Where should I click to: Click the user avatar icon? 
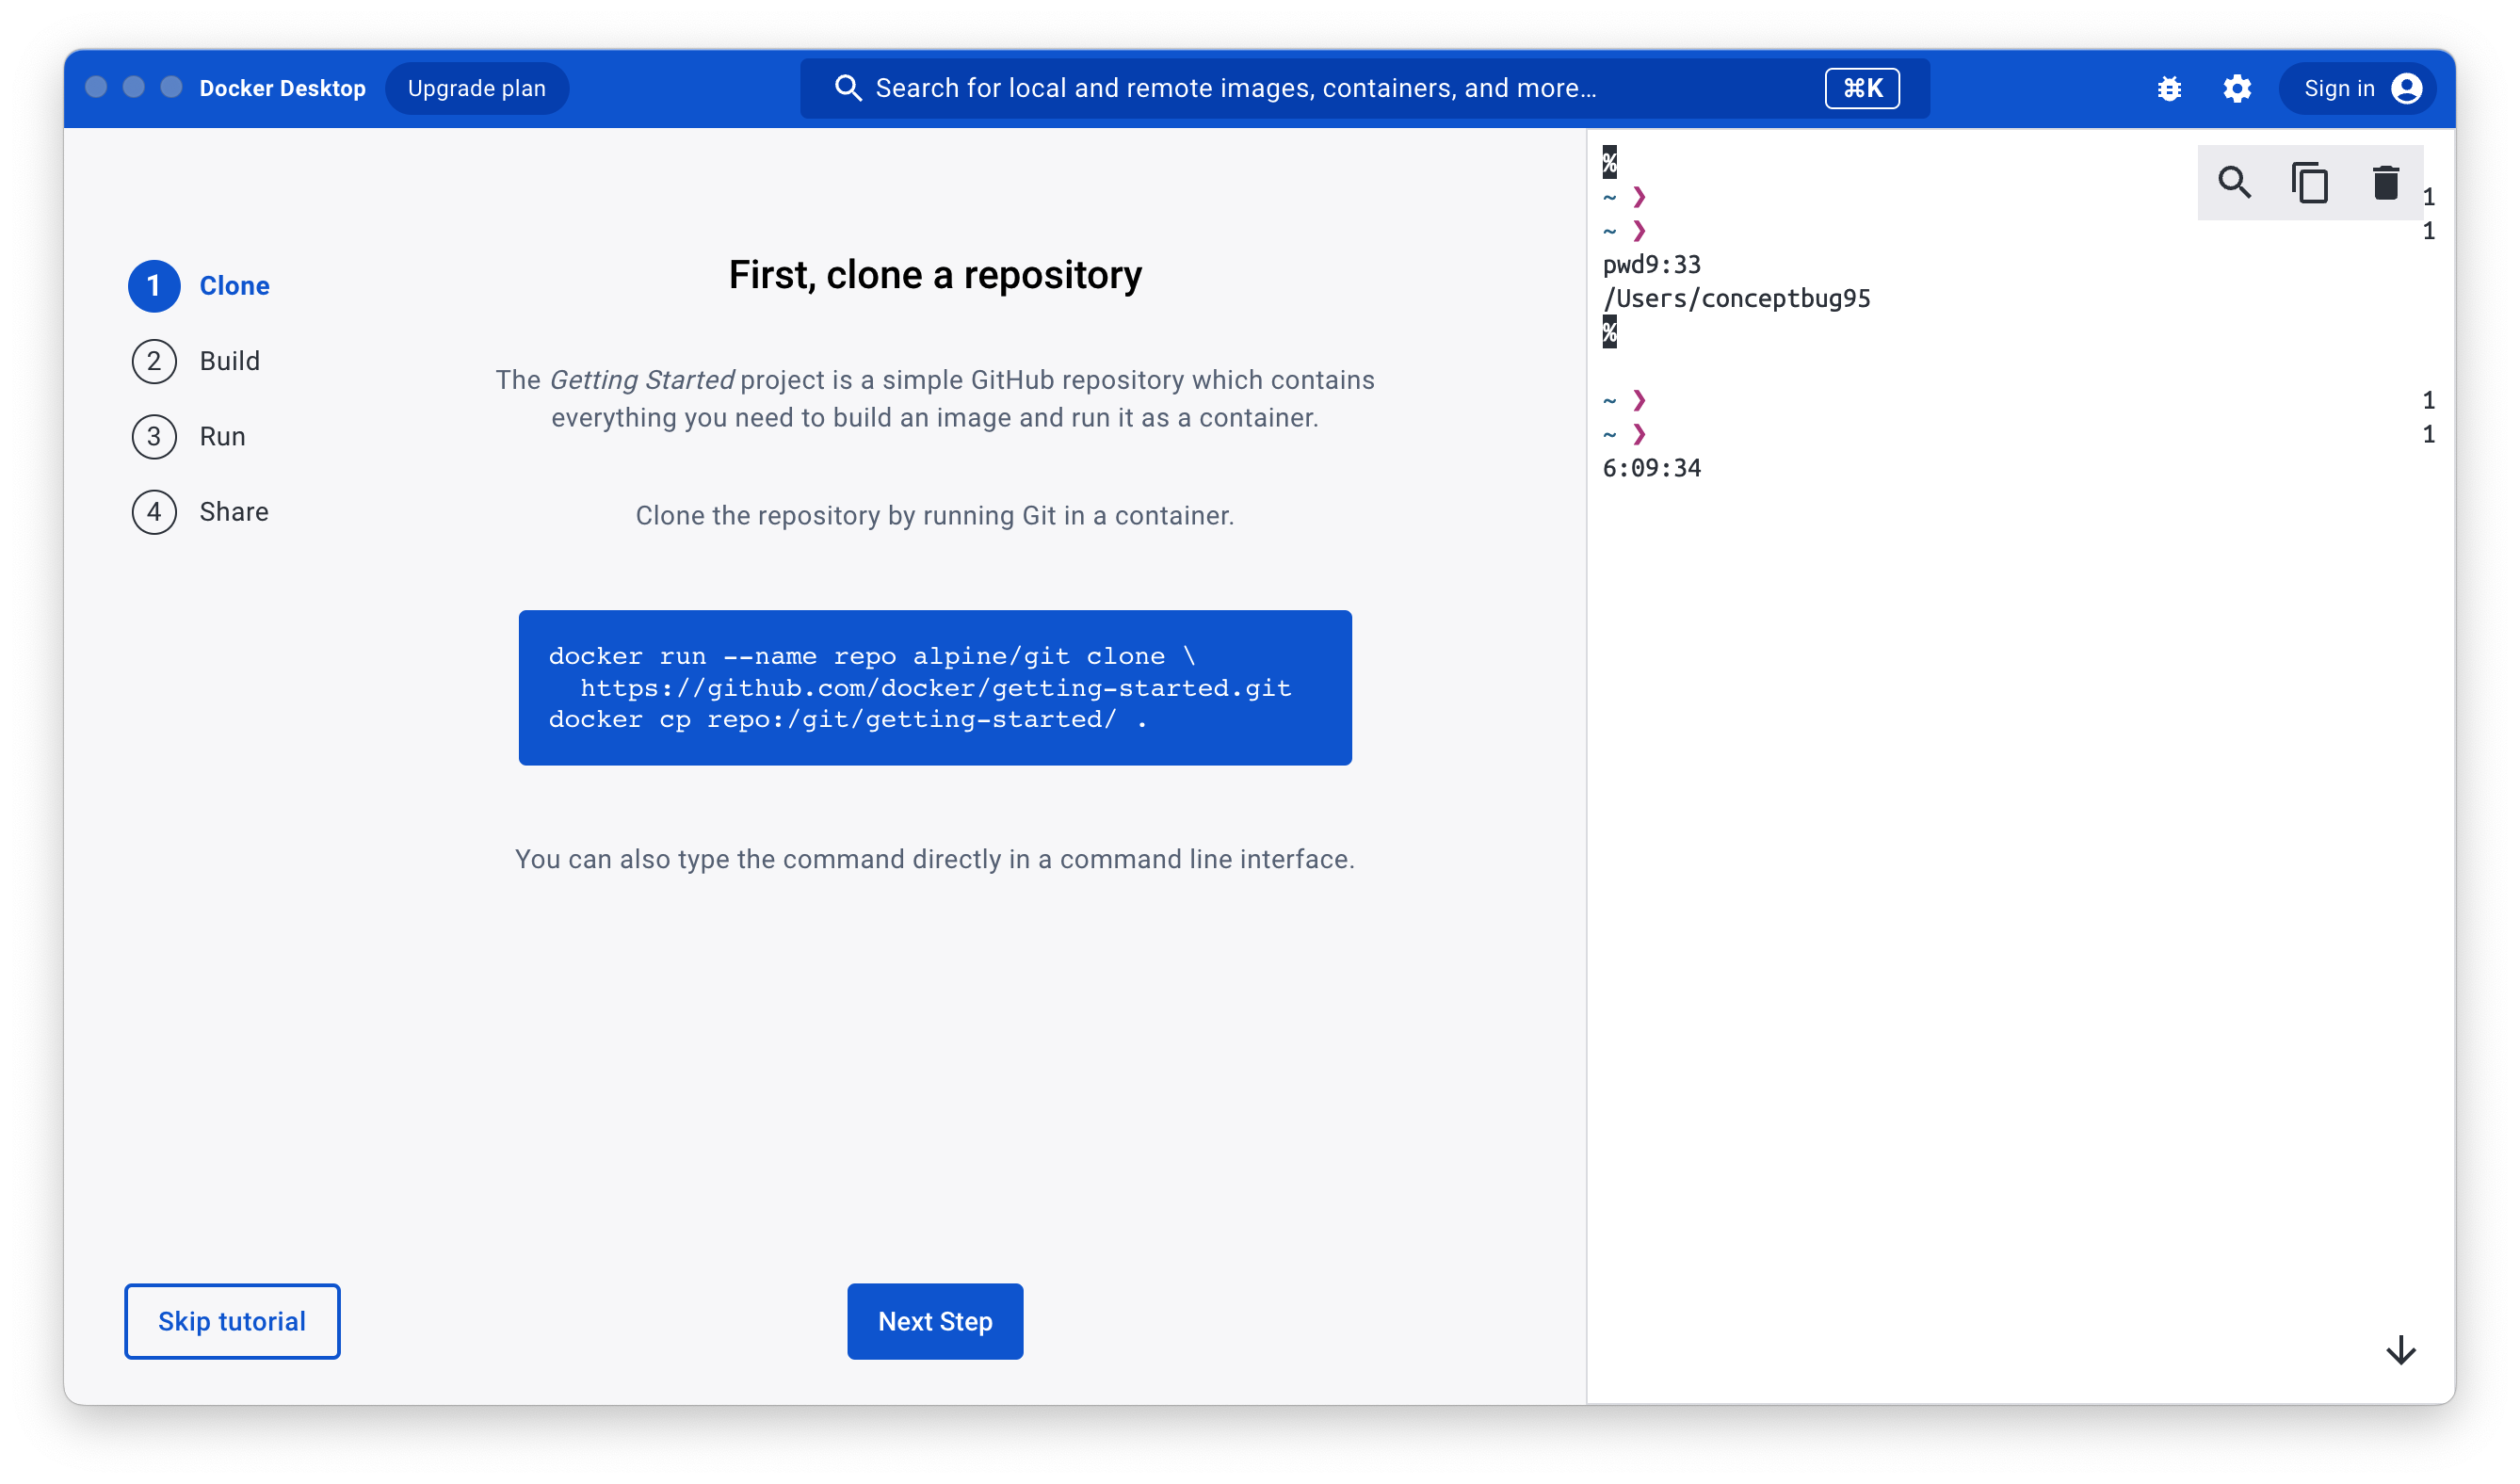click(2407, 89)
